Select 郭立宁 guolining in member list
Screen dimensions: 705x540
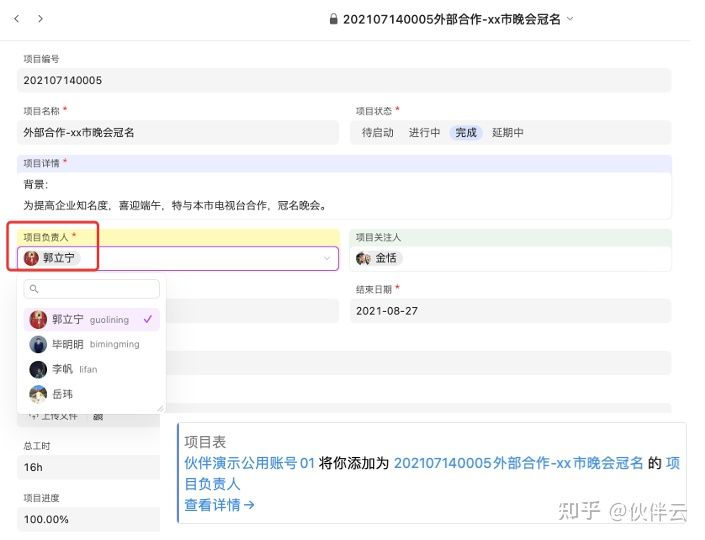tap(91, 320)
